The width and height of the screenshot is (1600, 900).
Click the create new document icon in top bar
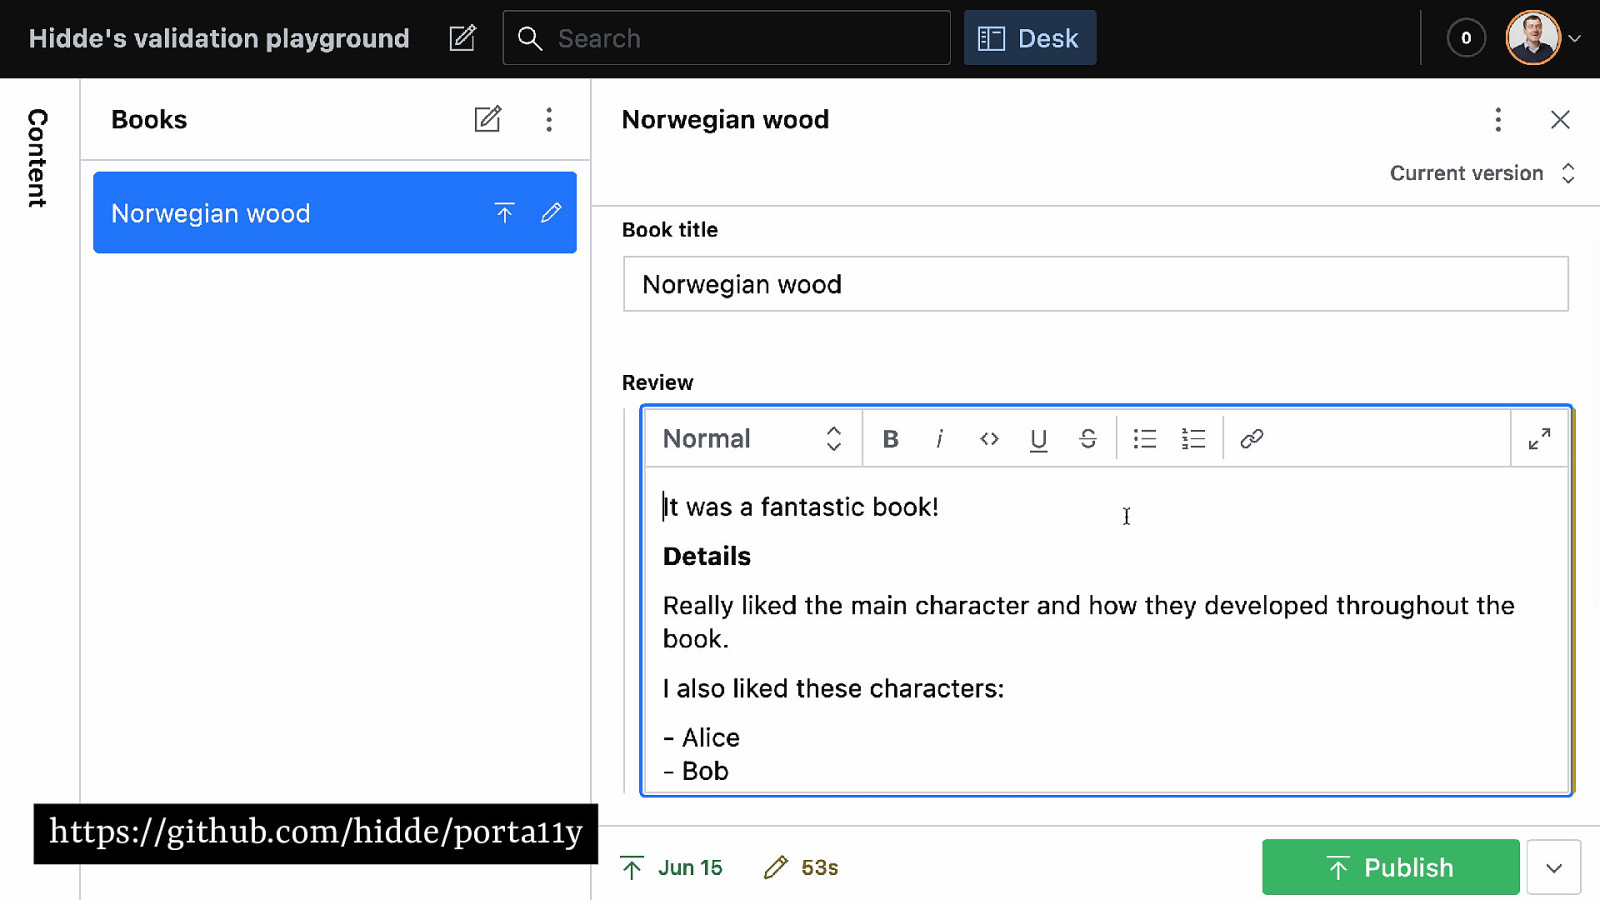point(462,38)
